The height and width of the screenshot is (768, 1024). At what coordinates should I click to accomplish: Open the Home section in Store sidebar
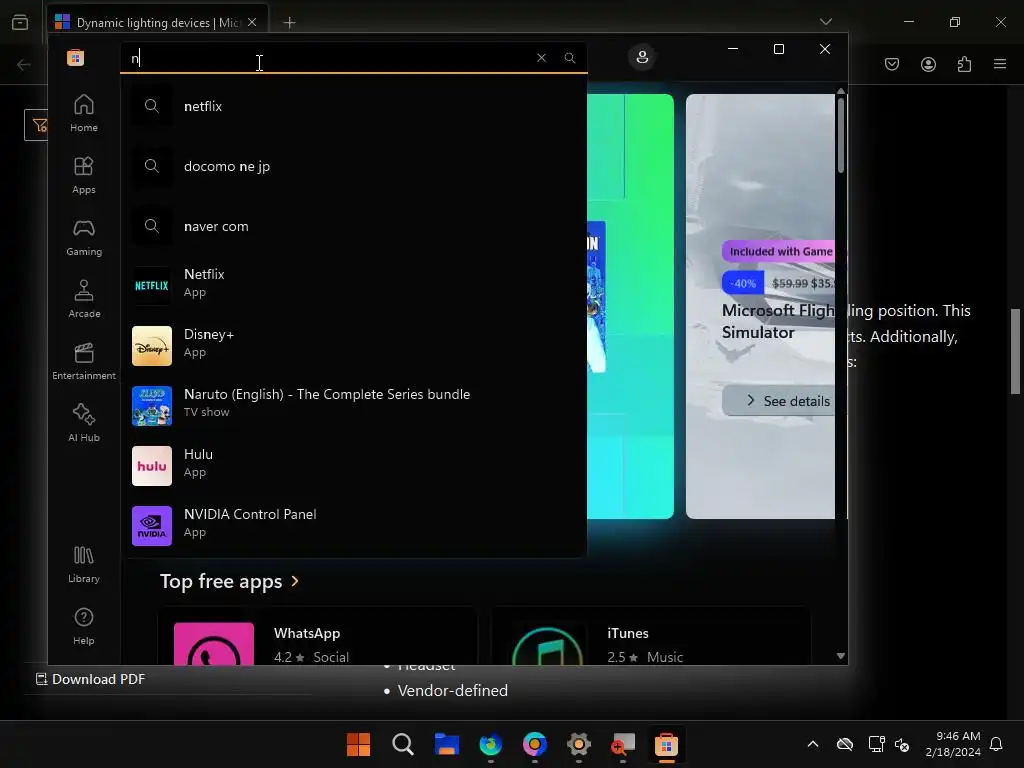point(84,113)
